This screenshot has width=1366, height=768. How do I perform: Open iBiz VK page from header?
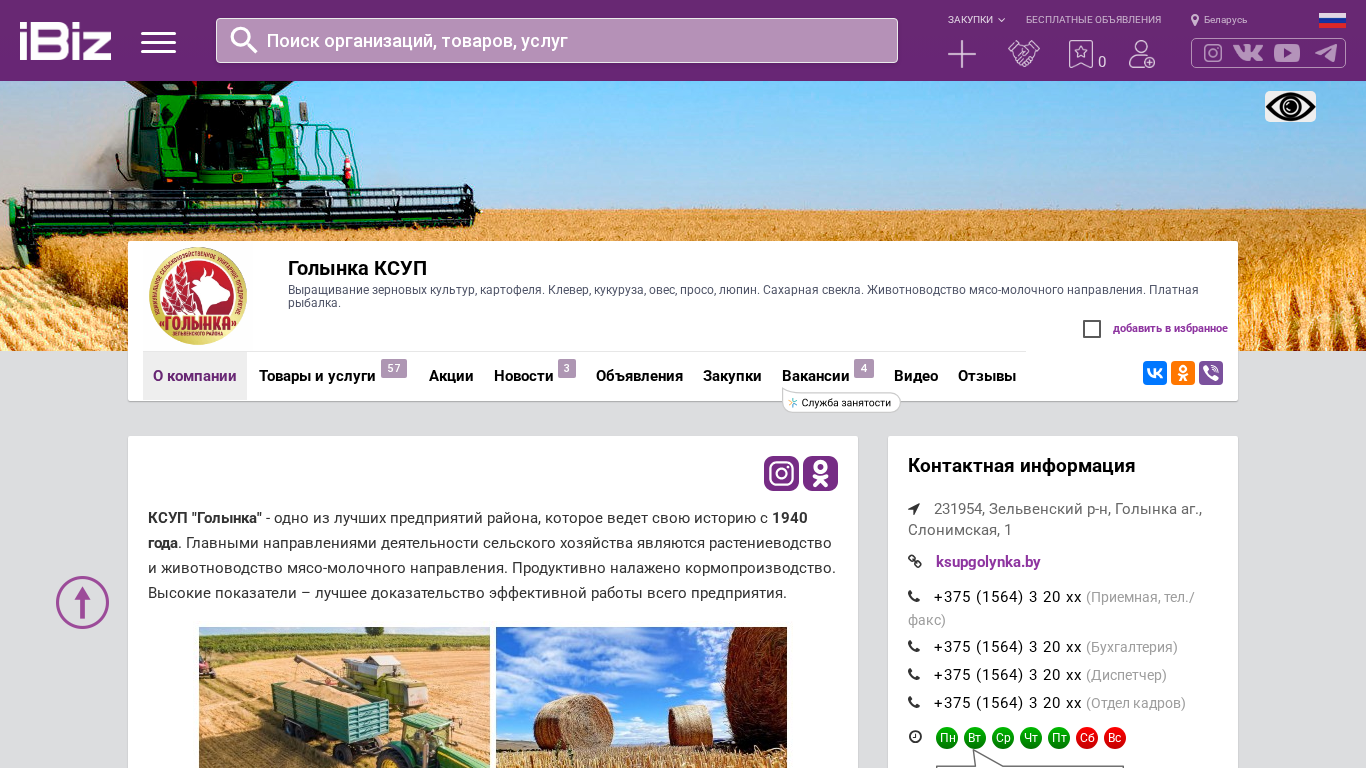(x=1248, y=53)
